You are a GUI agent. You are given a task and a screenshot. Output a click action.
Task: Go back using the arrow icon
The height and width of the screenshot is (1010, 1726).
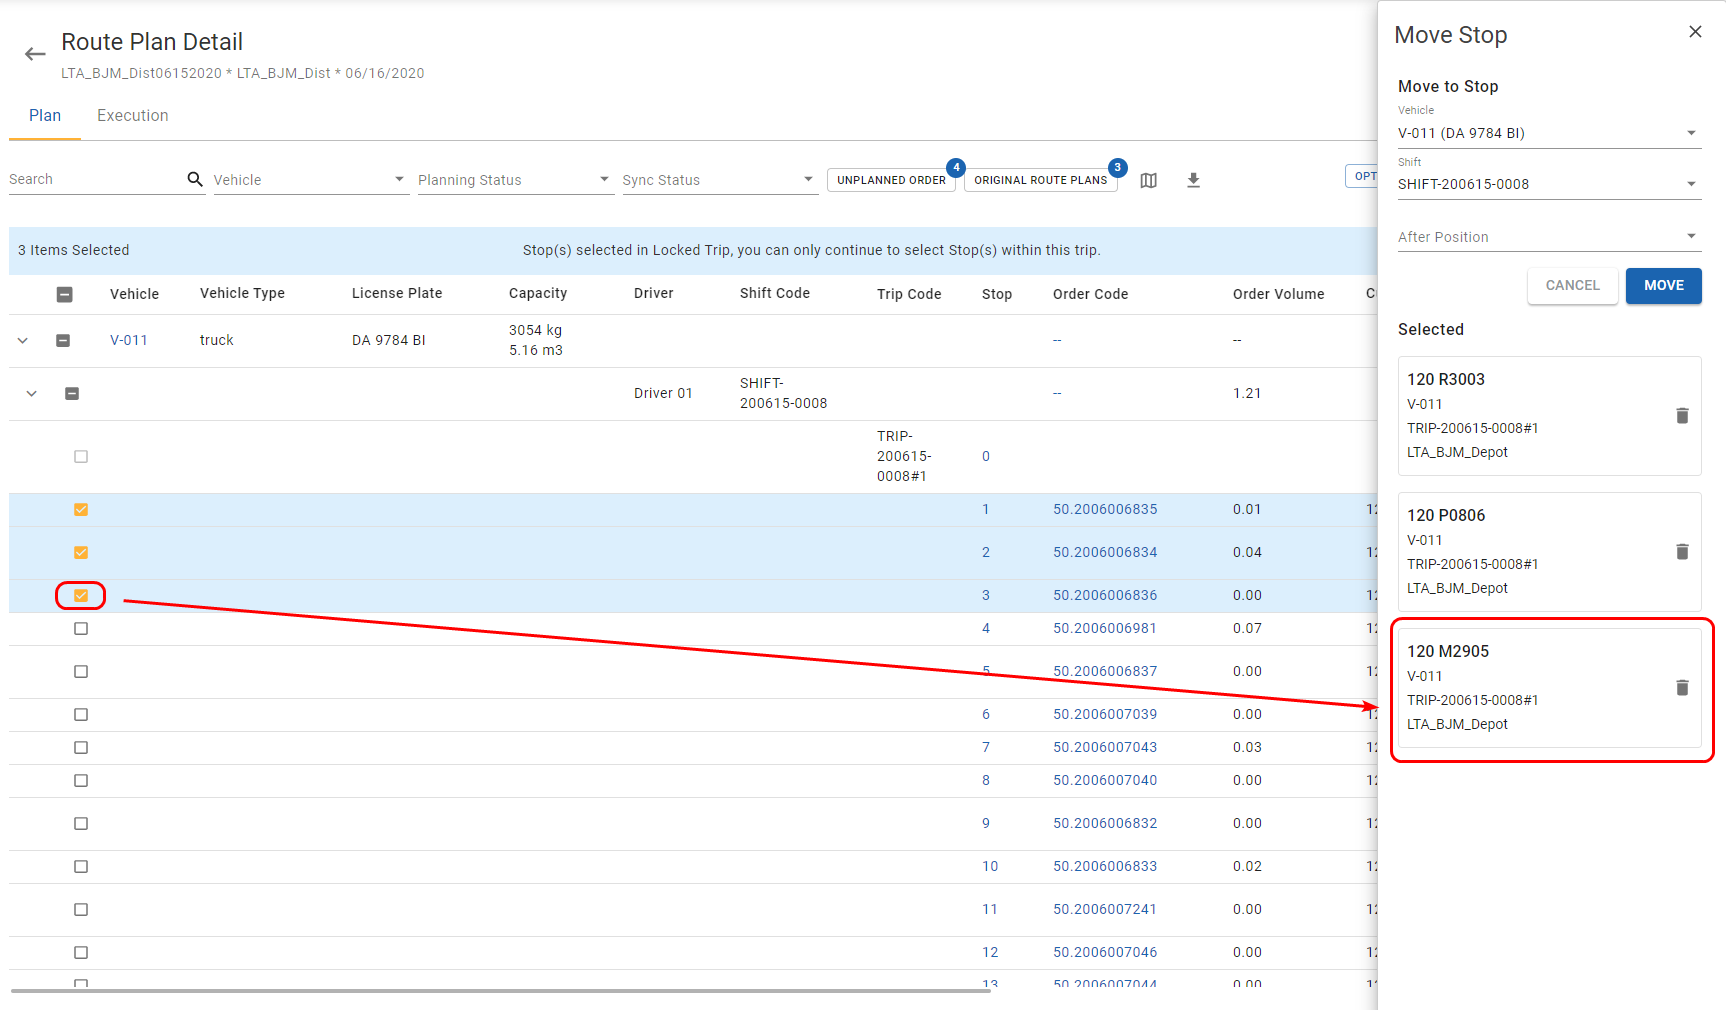click(x=35, y=54)
